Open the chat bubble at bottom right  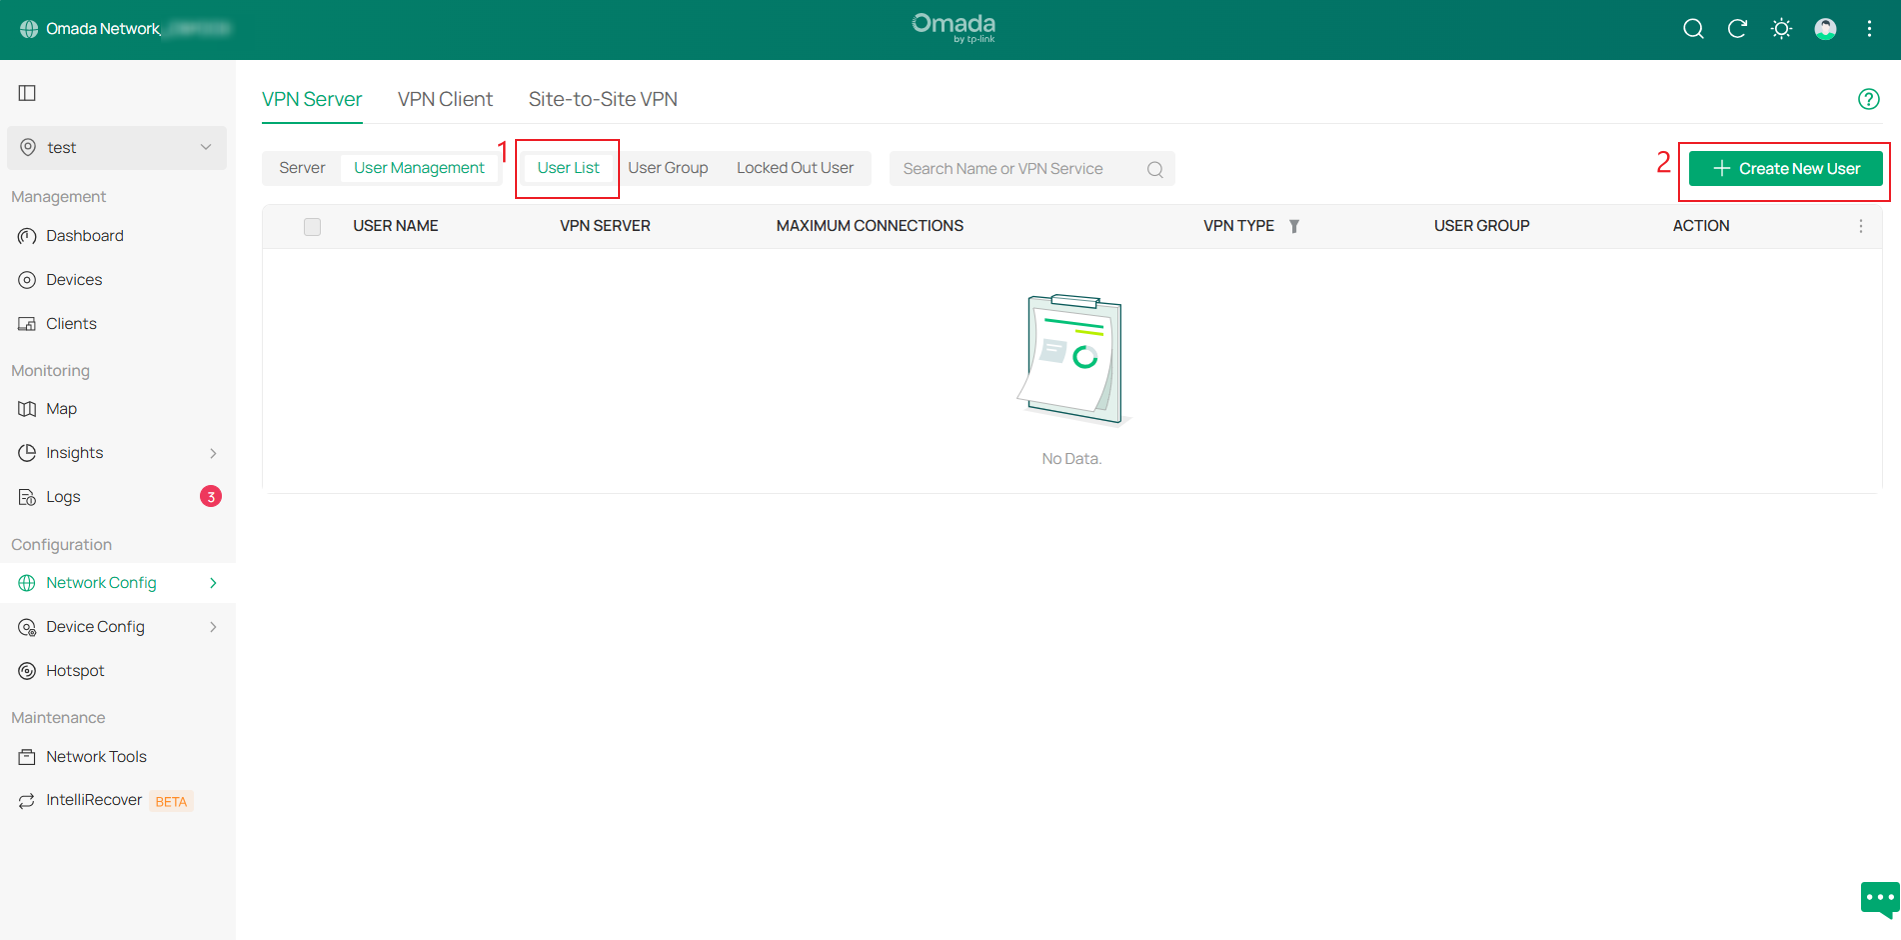1878,899
